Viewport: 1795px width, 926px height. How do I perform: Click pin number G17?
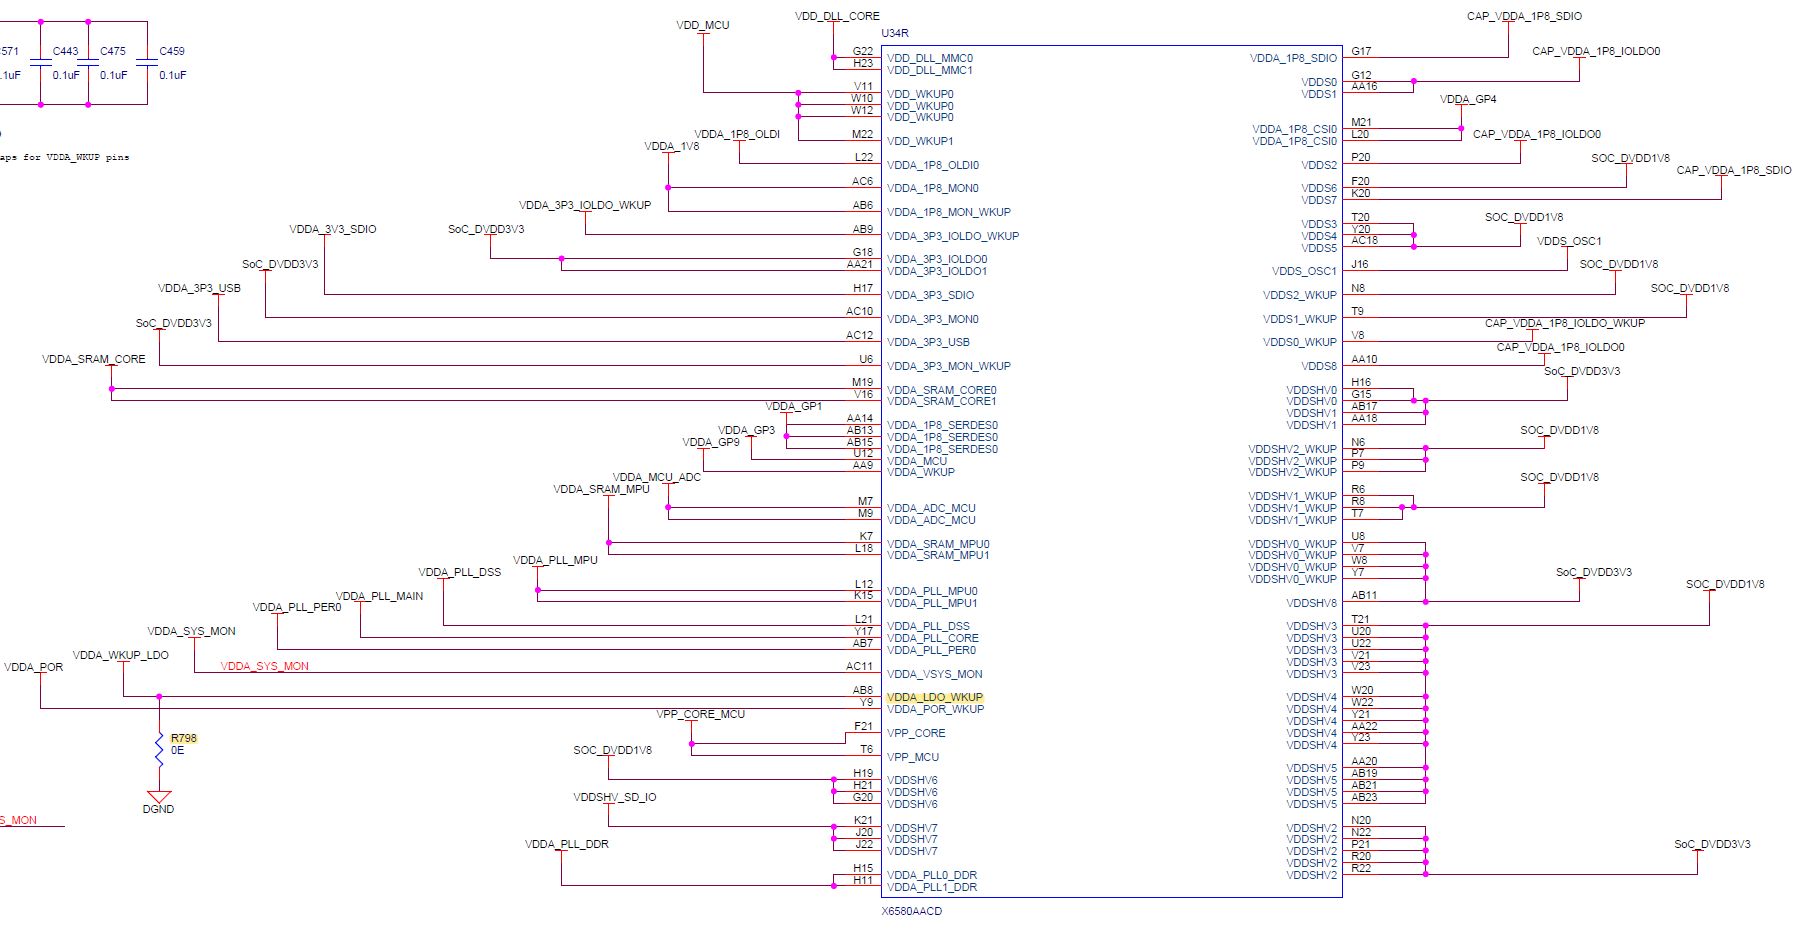[1361, 51]
